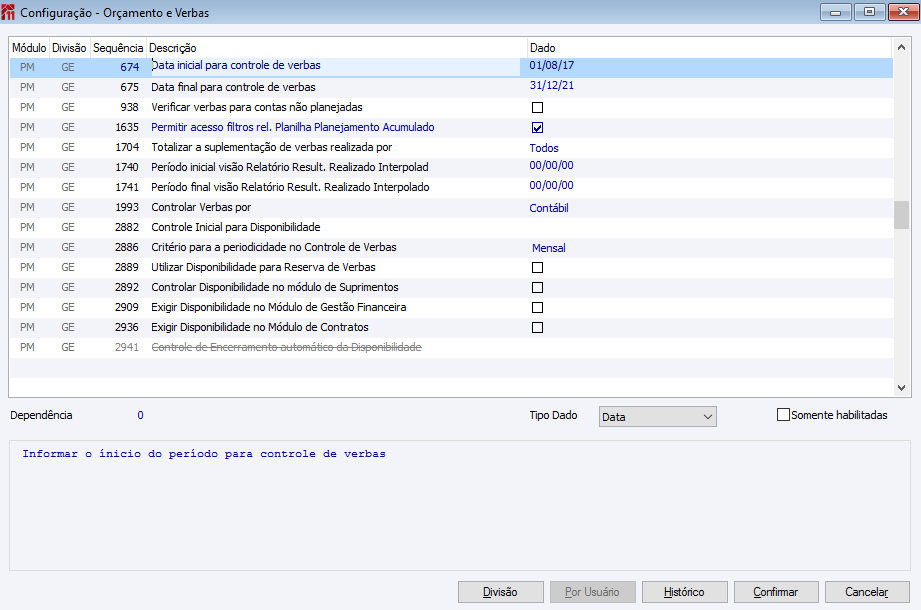Click sequence number 938
The width and height of the screenshot is (921, 610).
pyautogui.click(x=129, y=107)
